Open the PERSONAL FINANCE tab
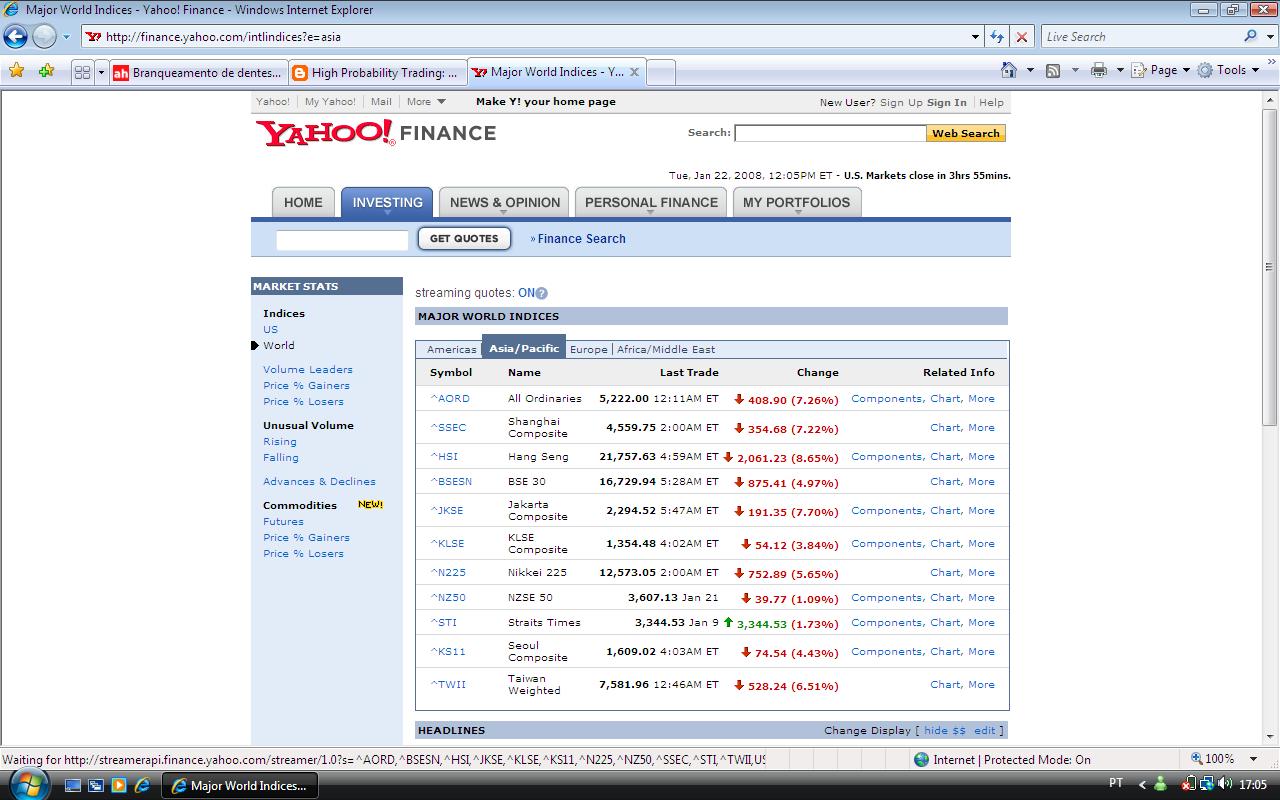Image resolution: width=1280 pixels, height=800 pixels. [x=651, y=202]
